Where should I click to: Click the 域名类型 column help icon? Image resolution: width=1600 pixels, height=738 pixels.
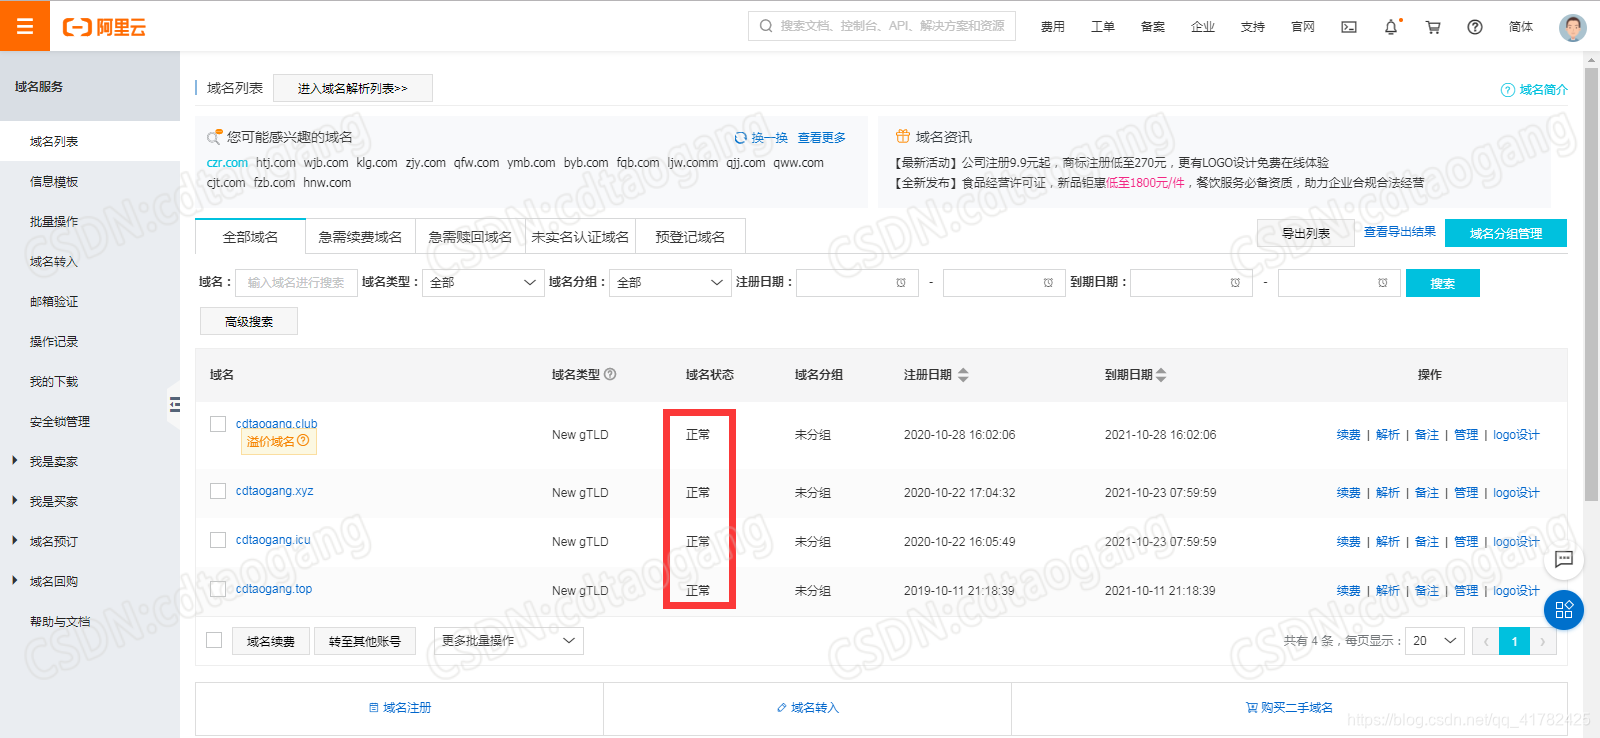pos(610,374)
